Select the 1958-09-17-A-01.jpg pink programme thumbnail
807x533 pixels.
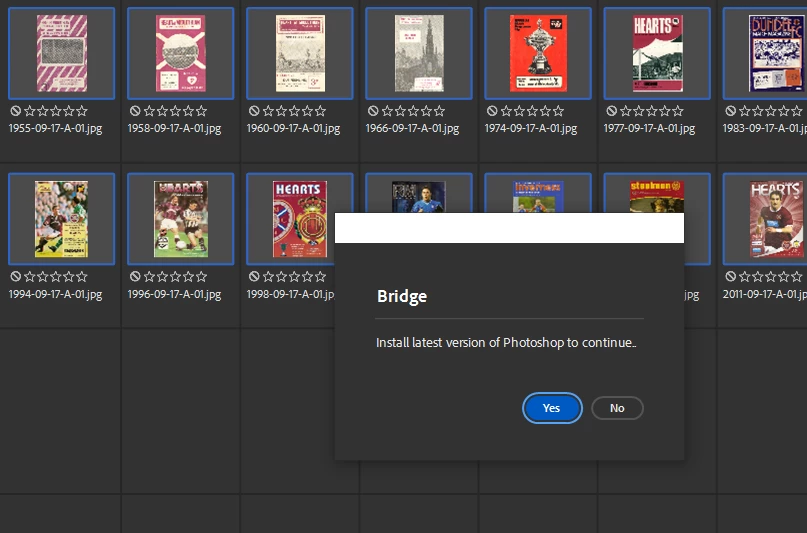click(181, 53)
